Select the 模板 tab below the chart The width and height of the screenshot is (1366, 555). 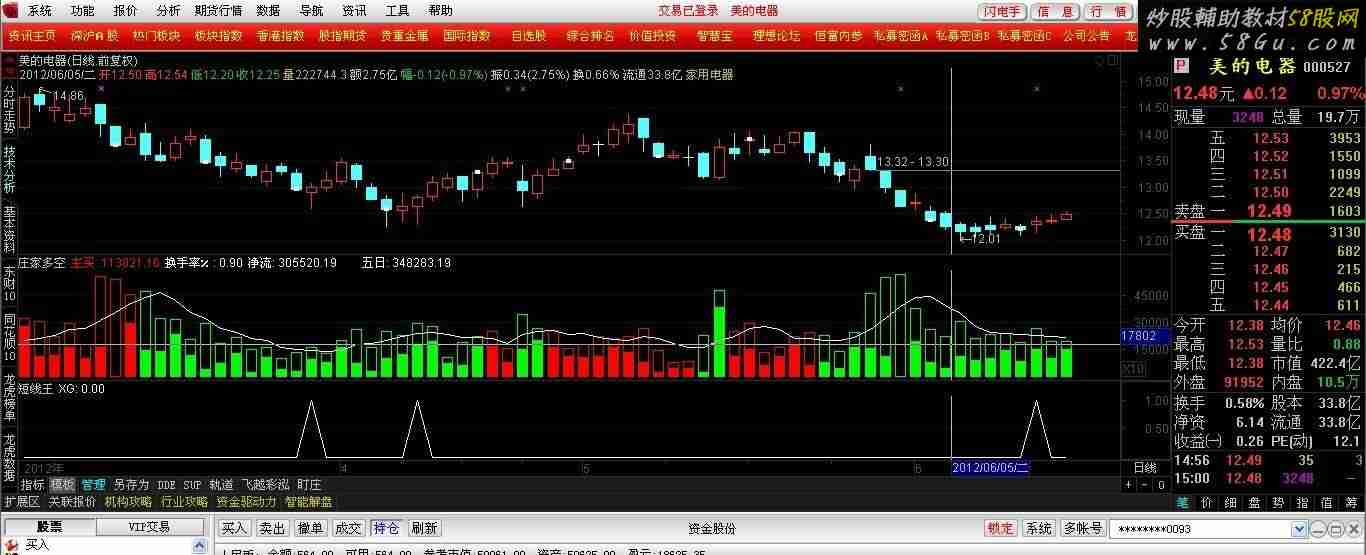[62, 485]
